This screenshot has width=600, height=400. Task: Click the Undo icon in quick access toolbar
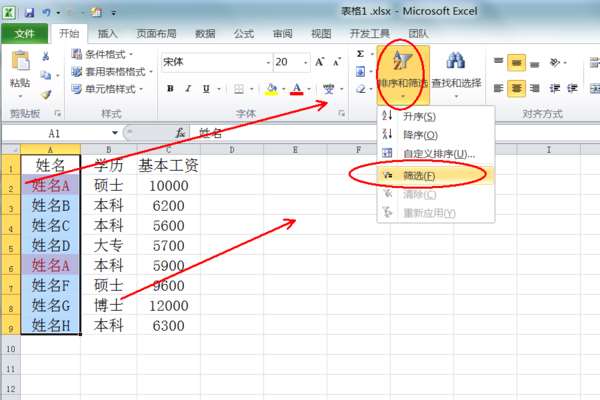coord(47,13)
